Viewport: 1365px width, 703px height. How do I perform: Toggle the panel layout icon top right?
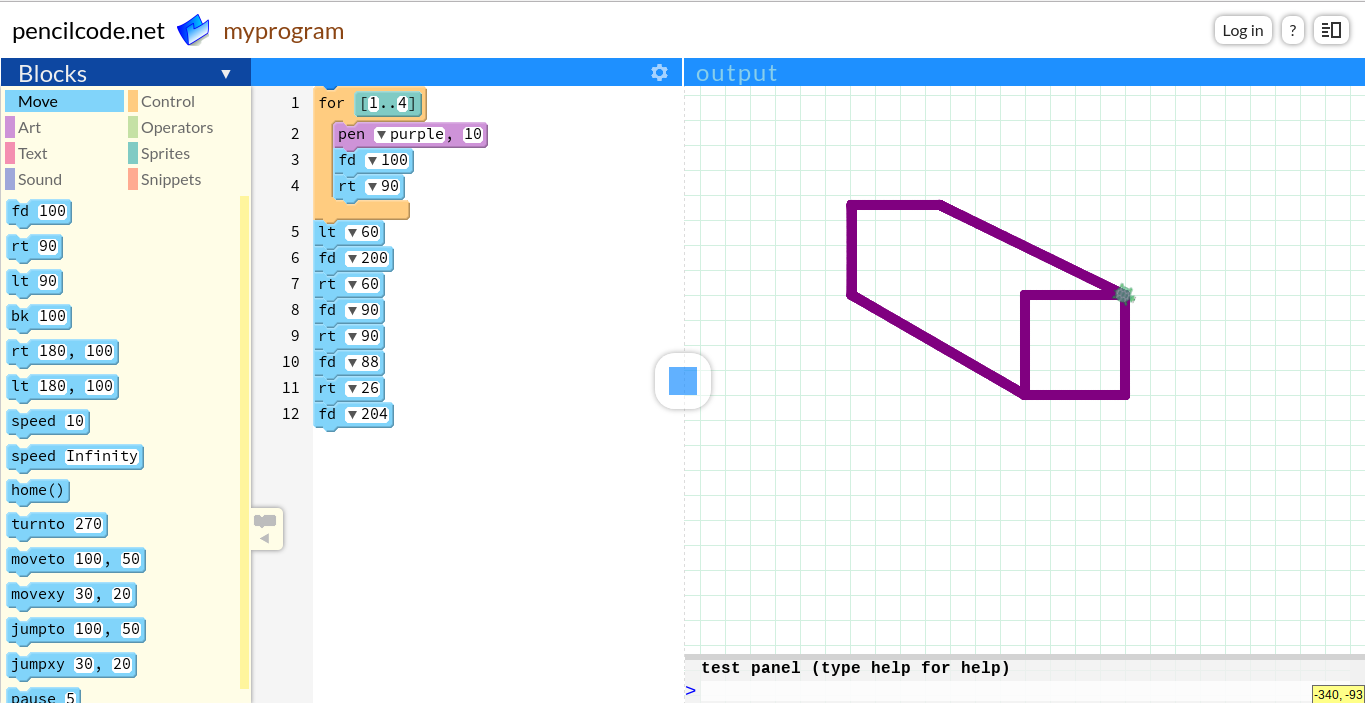(1330, 30)
